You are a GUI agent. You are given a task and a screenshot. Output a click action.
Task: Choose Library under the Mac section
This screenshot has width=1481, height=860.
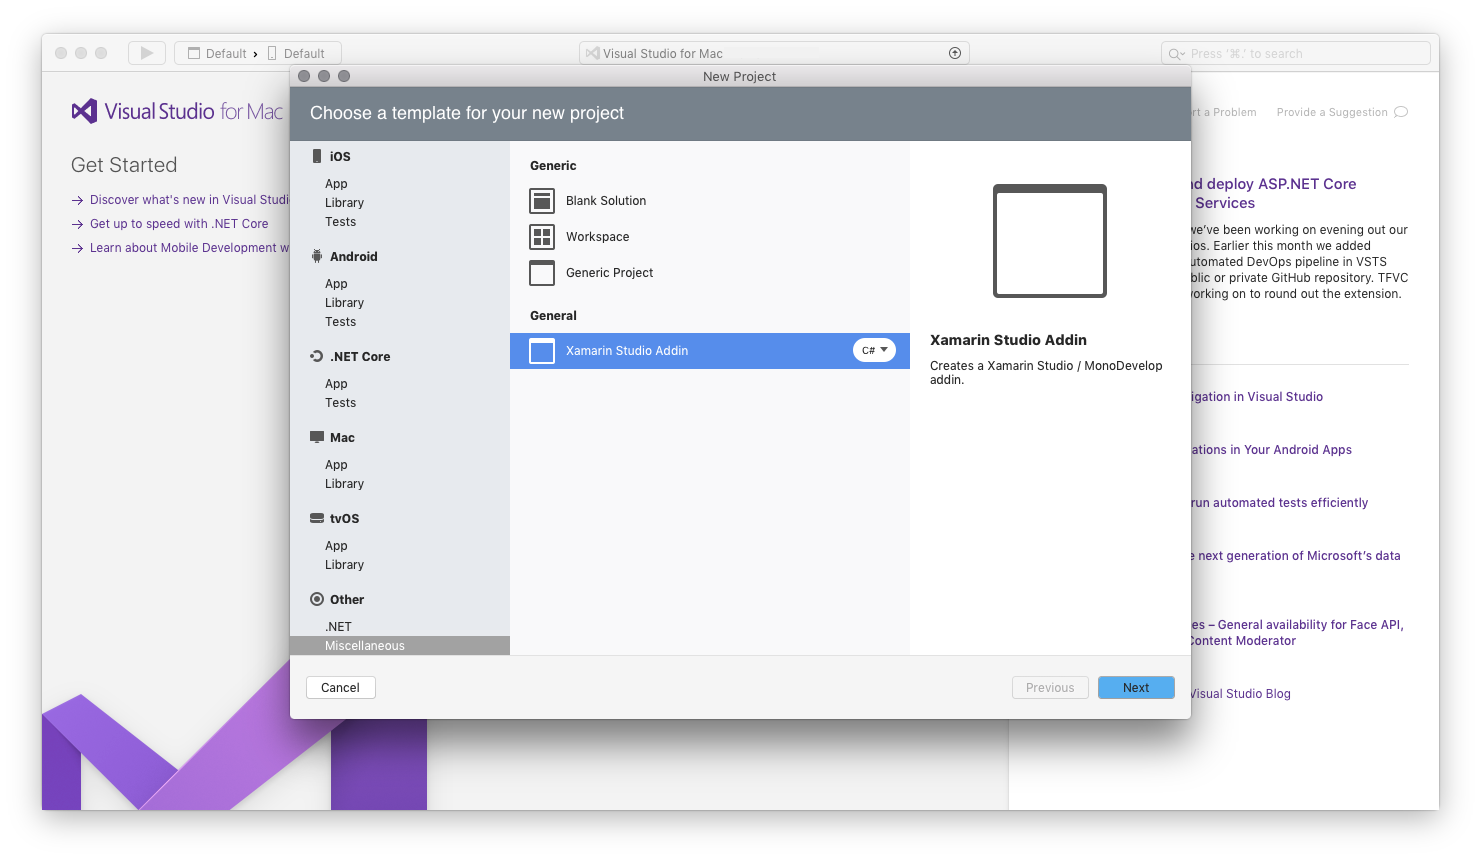pyautogui.click(x=344, y=484)
